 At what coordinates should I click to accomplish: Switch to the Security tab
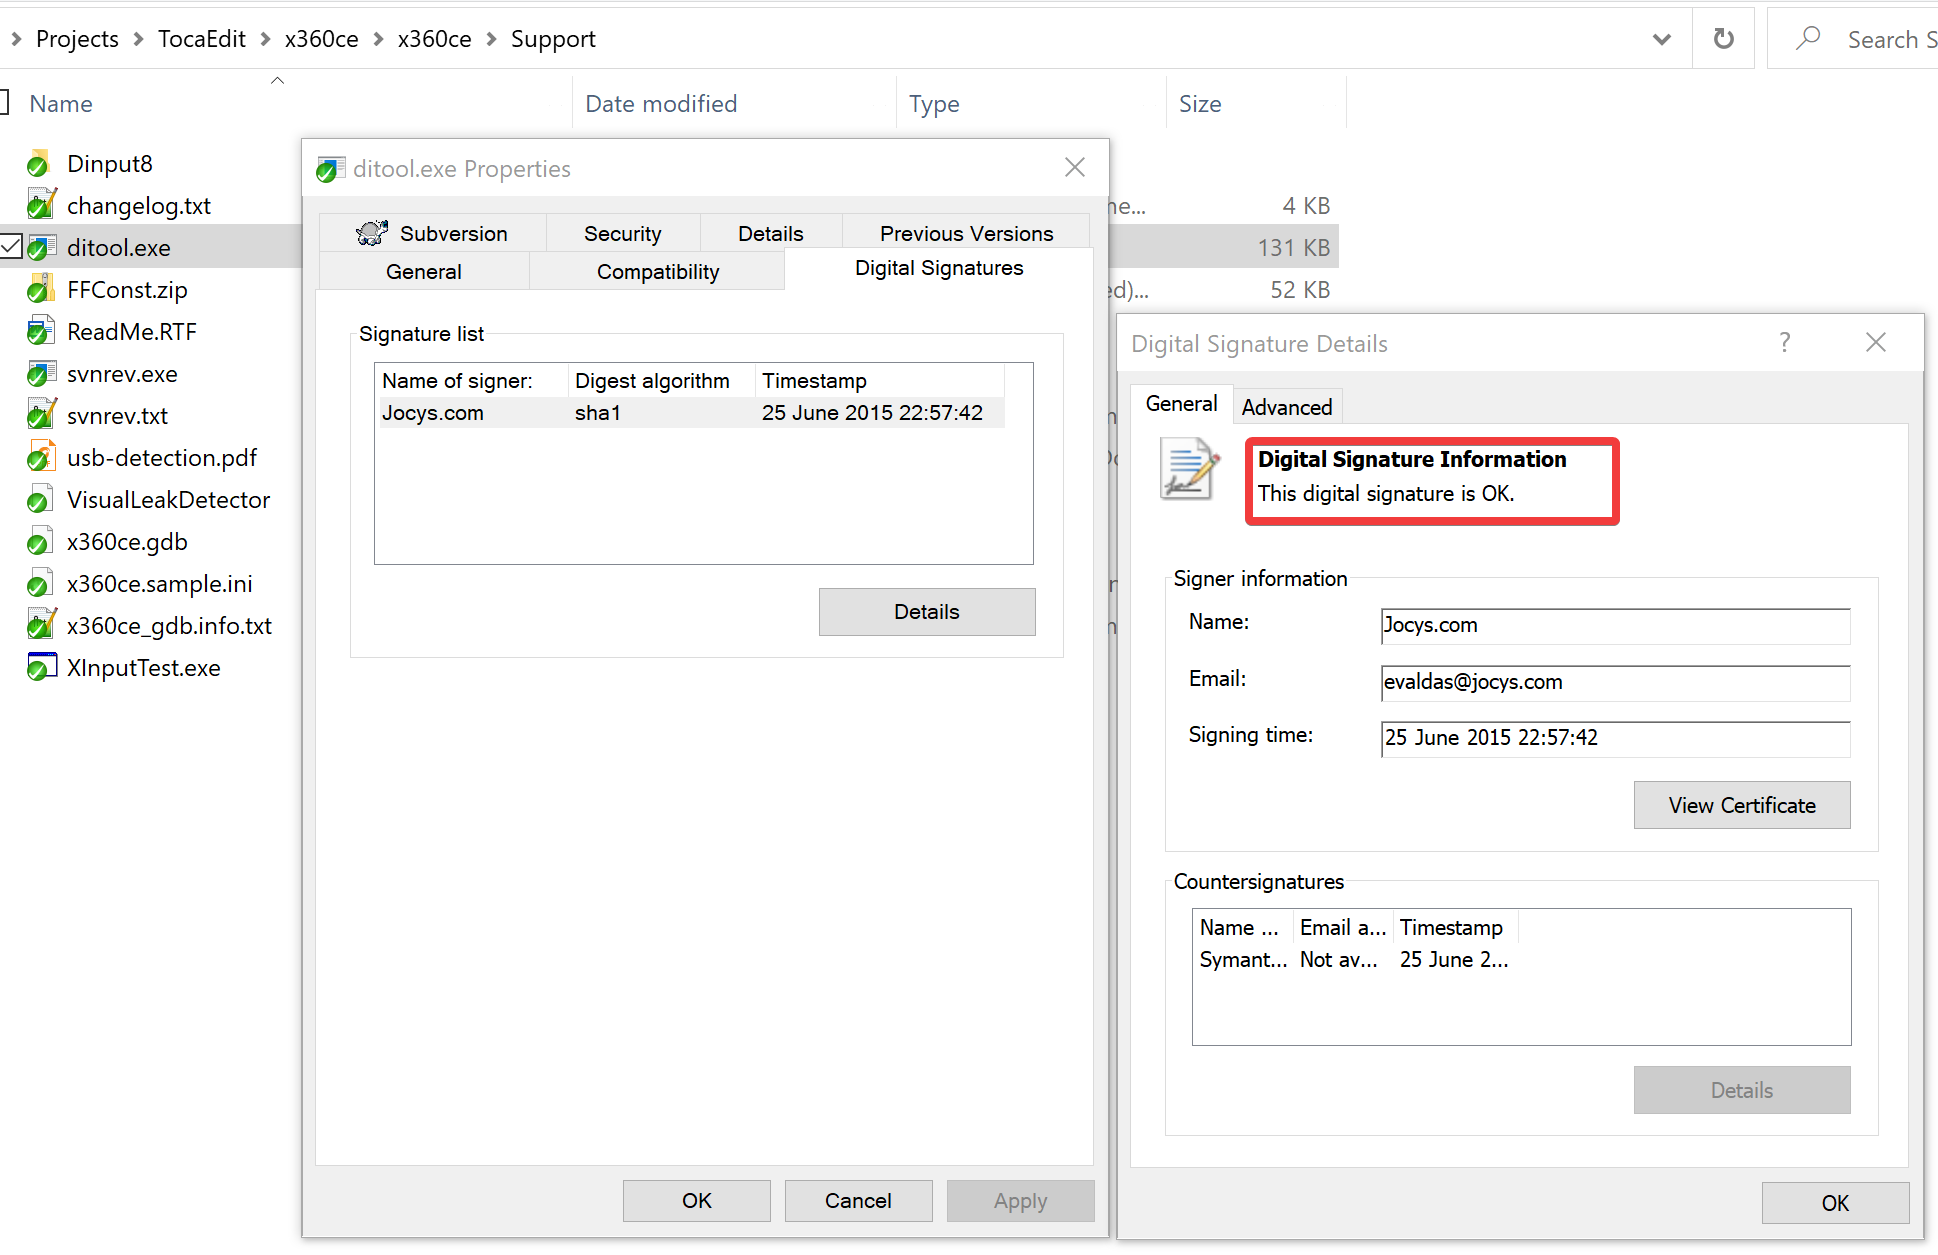point(622,232)
